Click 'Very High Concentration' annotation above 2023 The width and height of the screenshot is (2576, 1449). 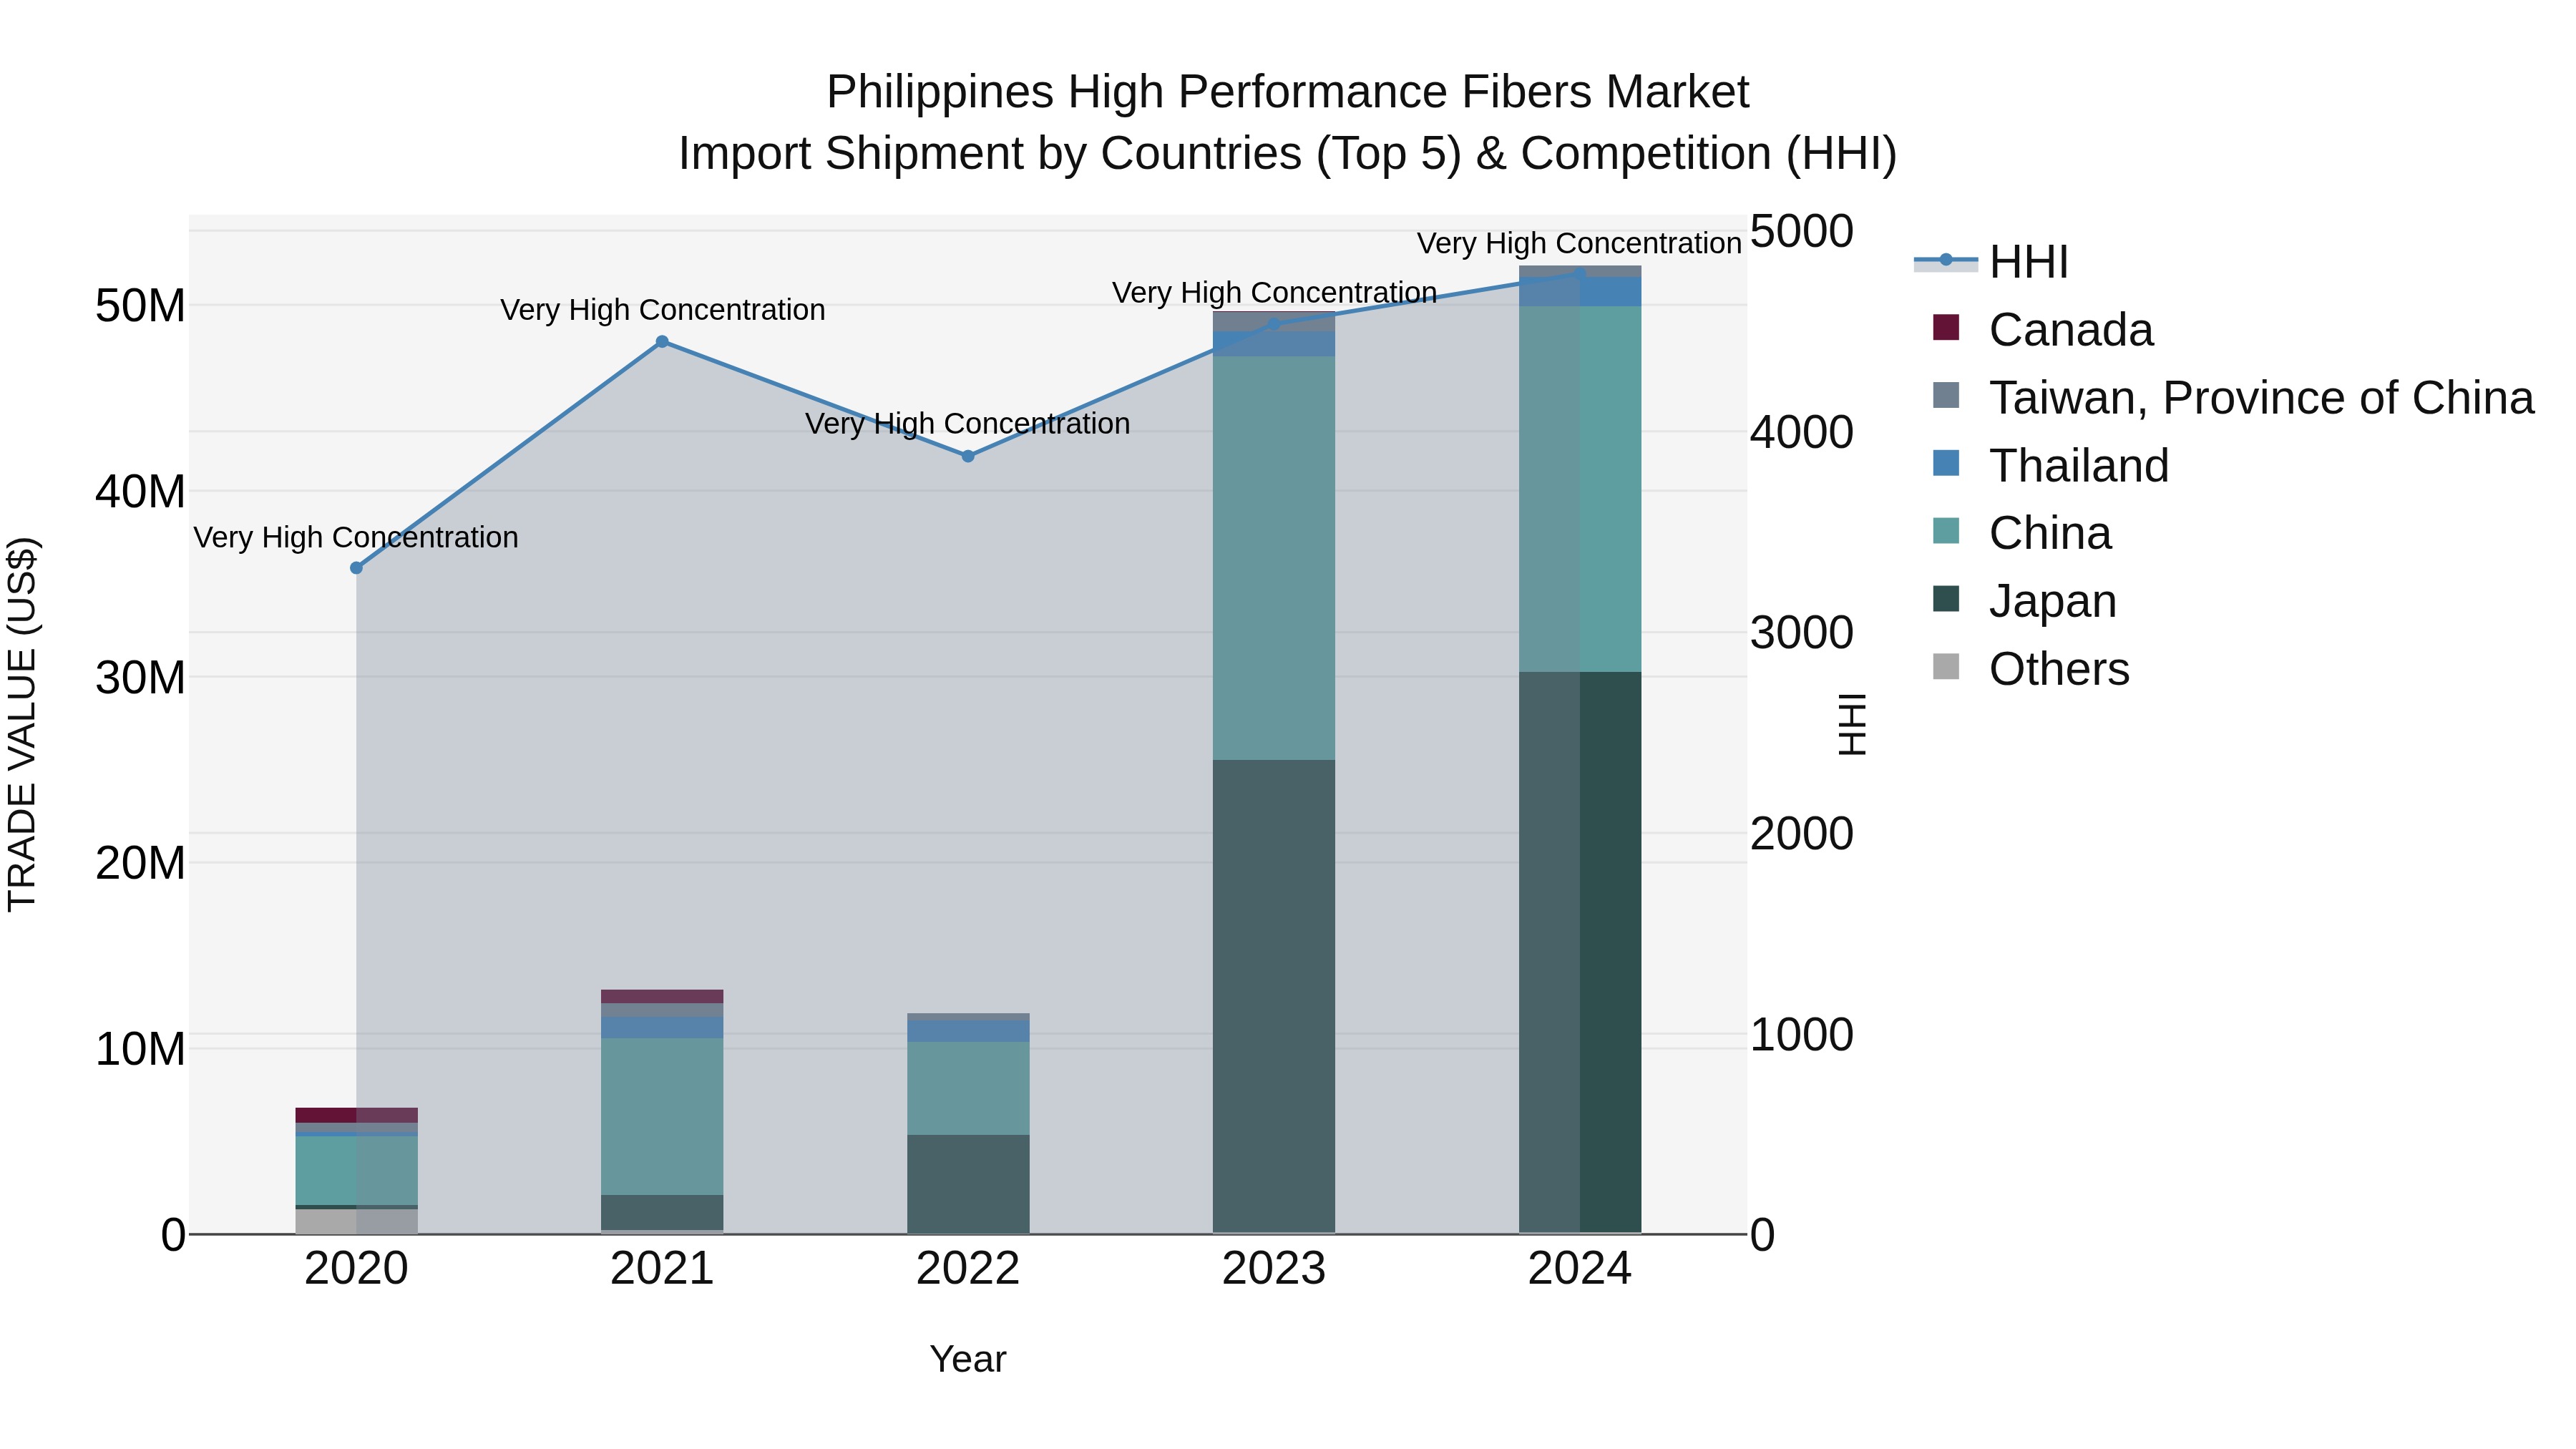pyautogui.click(x=1274, y=292)
